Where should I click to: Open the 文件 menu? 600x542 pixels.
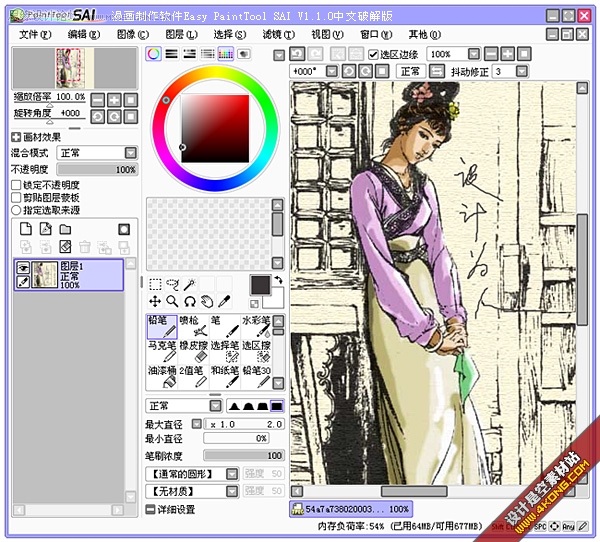pos(35,35)
